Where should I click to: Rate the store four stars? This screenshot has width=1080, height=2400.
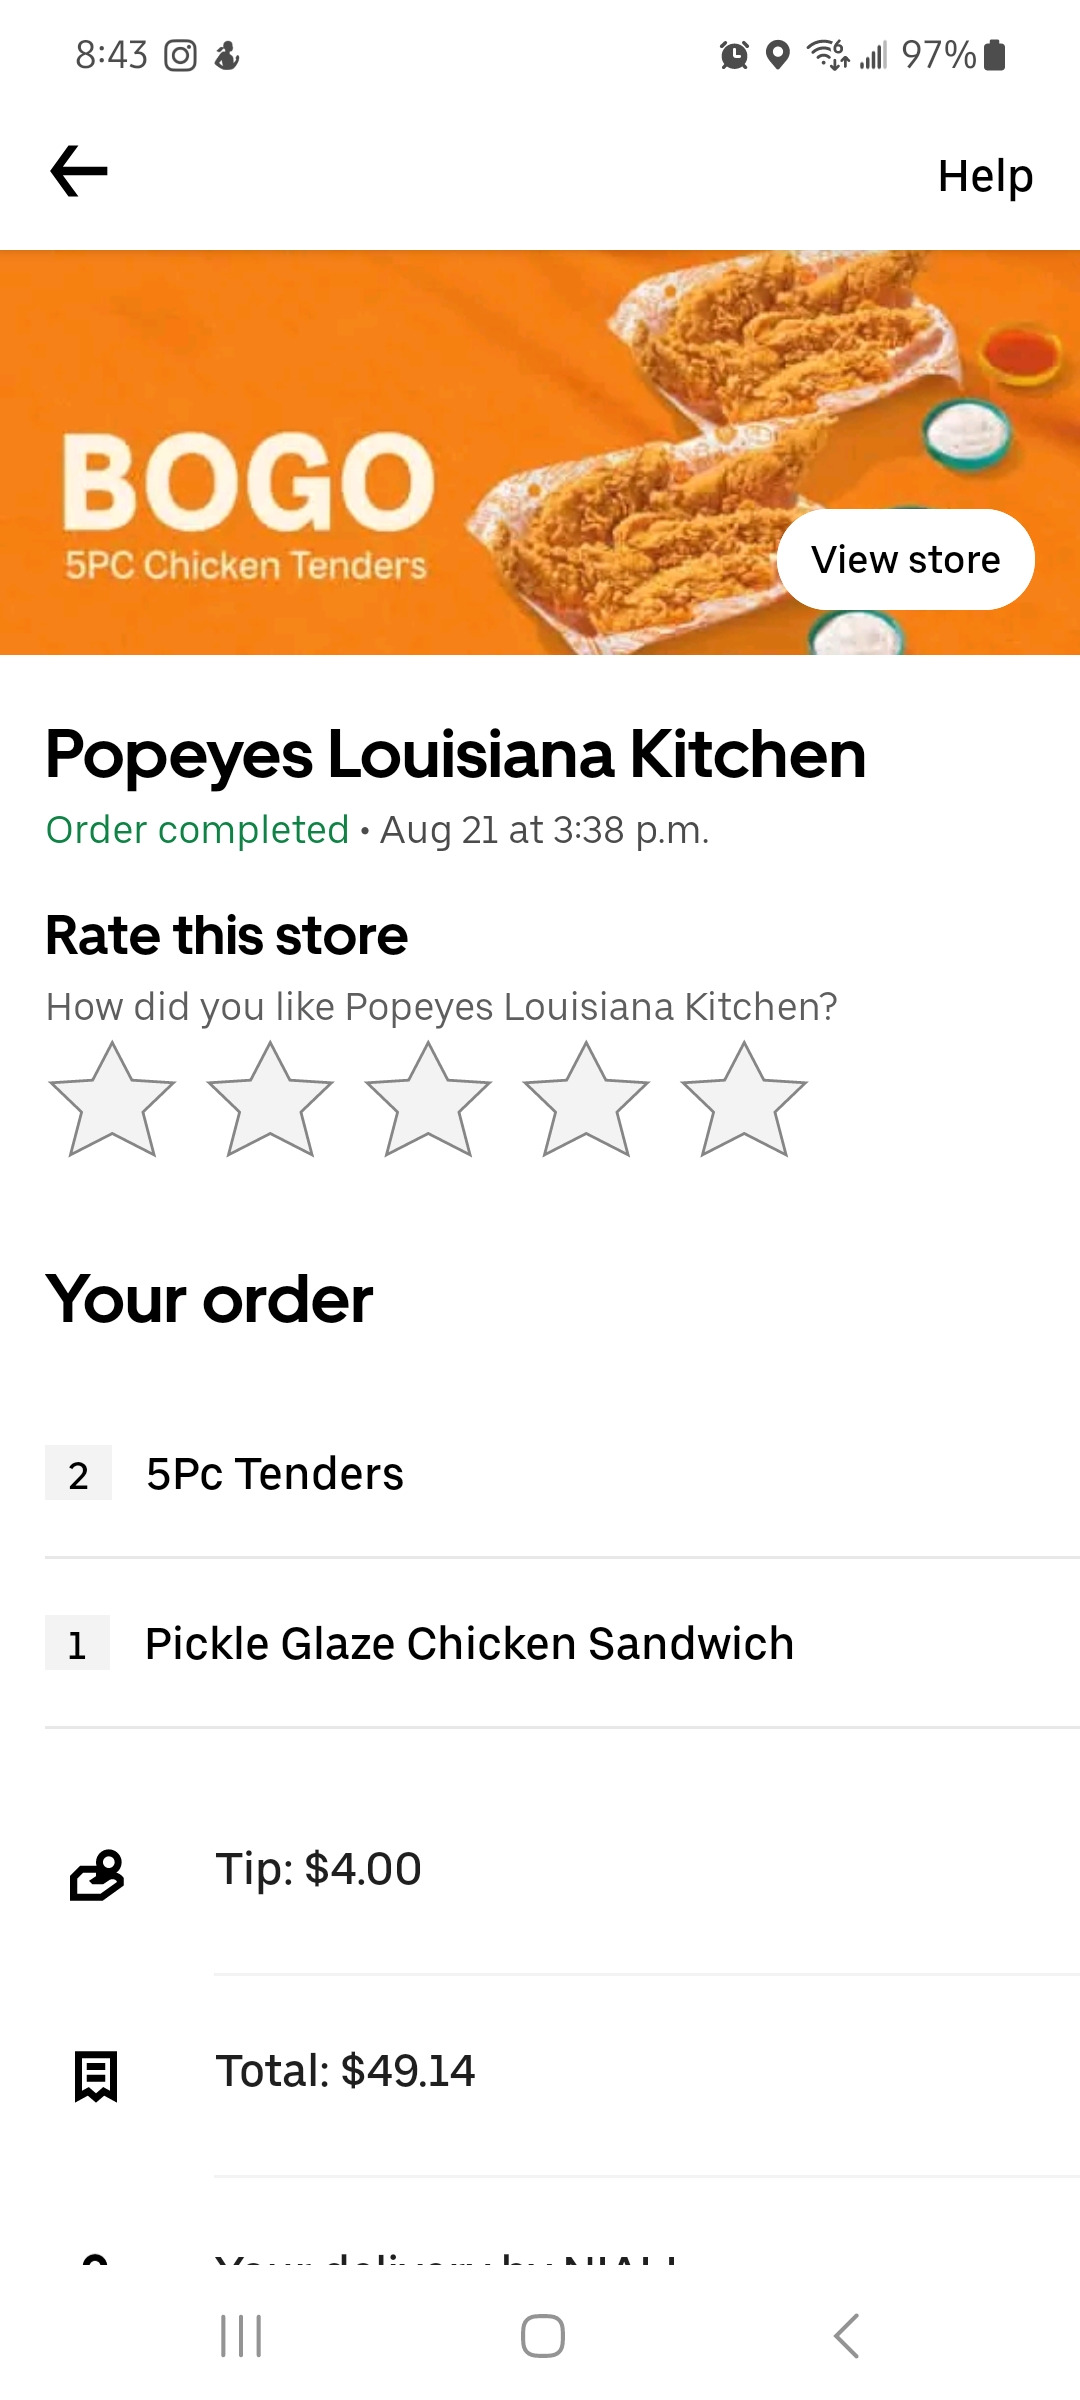tap(586, 1101)
